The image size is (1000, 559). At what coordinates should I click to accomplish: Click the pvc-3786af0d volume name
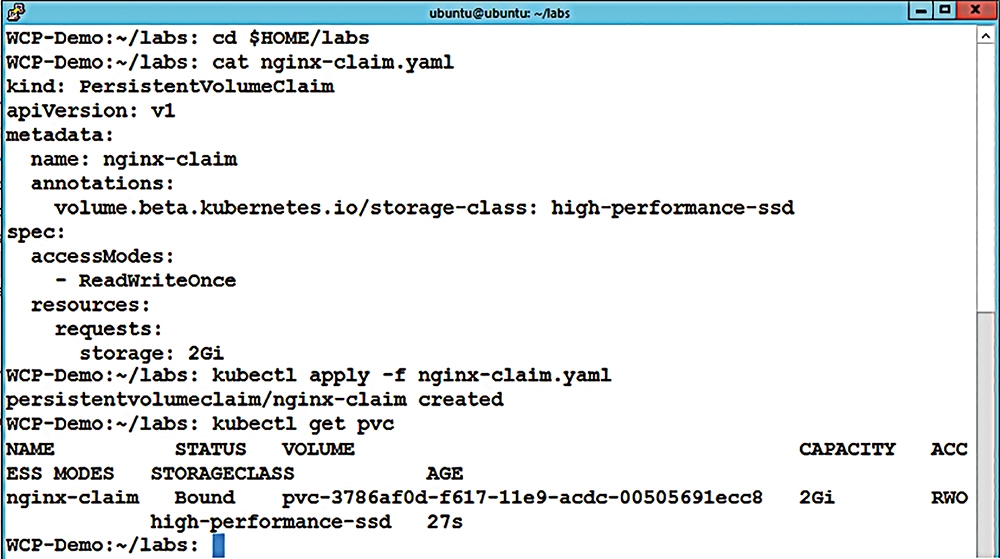point(522,498)
